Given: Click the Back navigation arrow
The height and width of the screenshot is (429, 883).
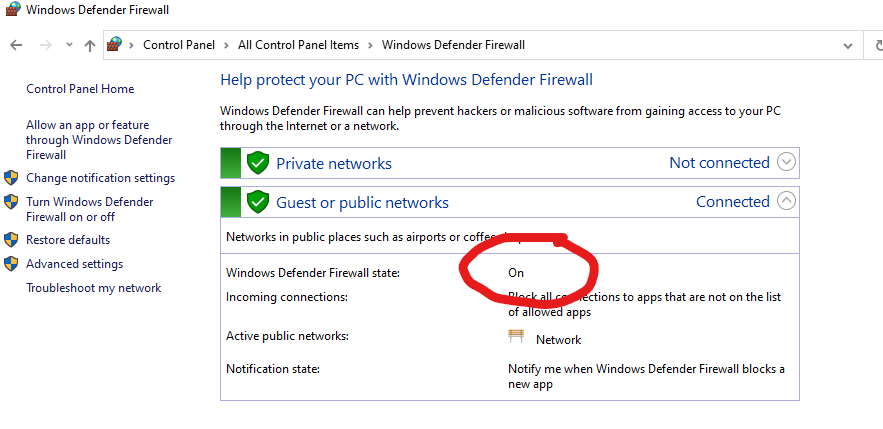Looking at the screenshot, I should (x=16, y=45).
